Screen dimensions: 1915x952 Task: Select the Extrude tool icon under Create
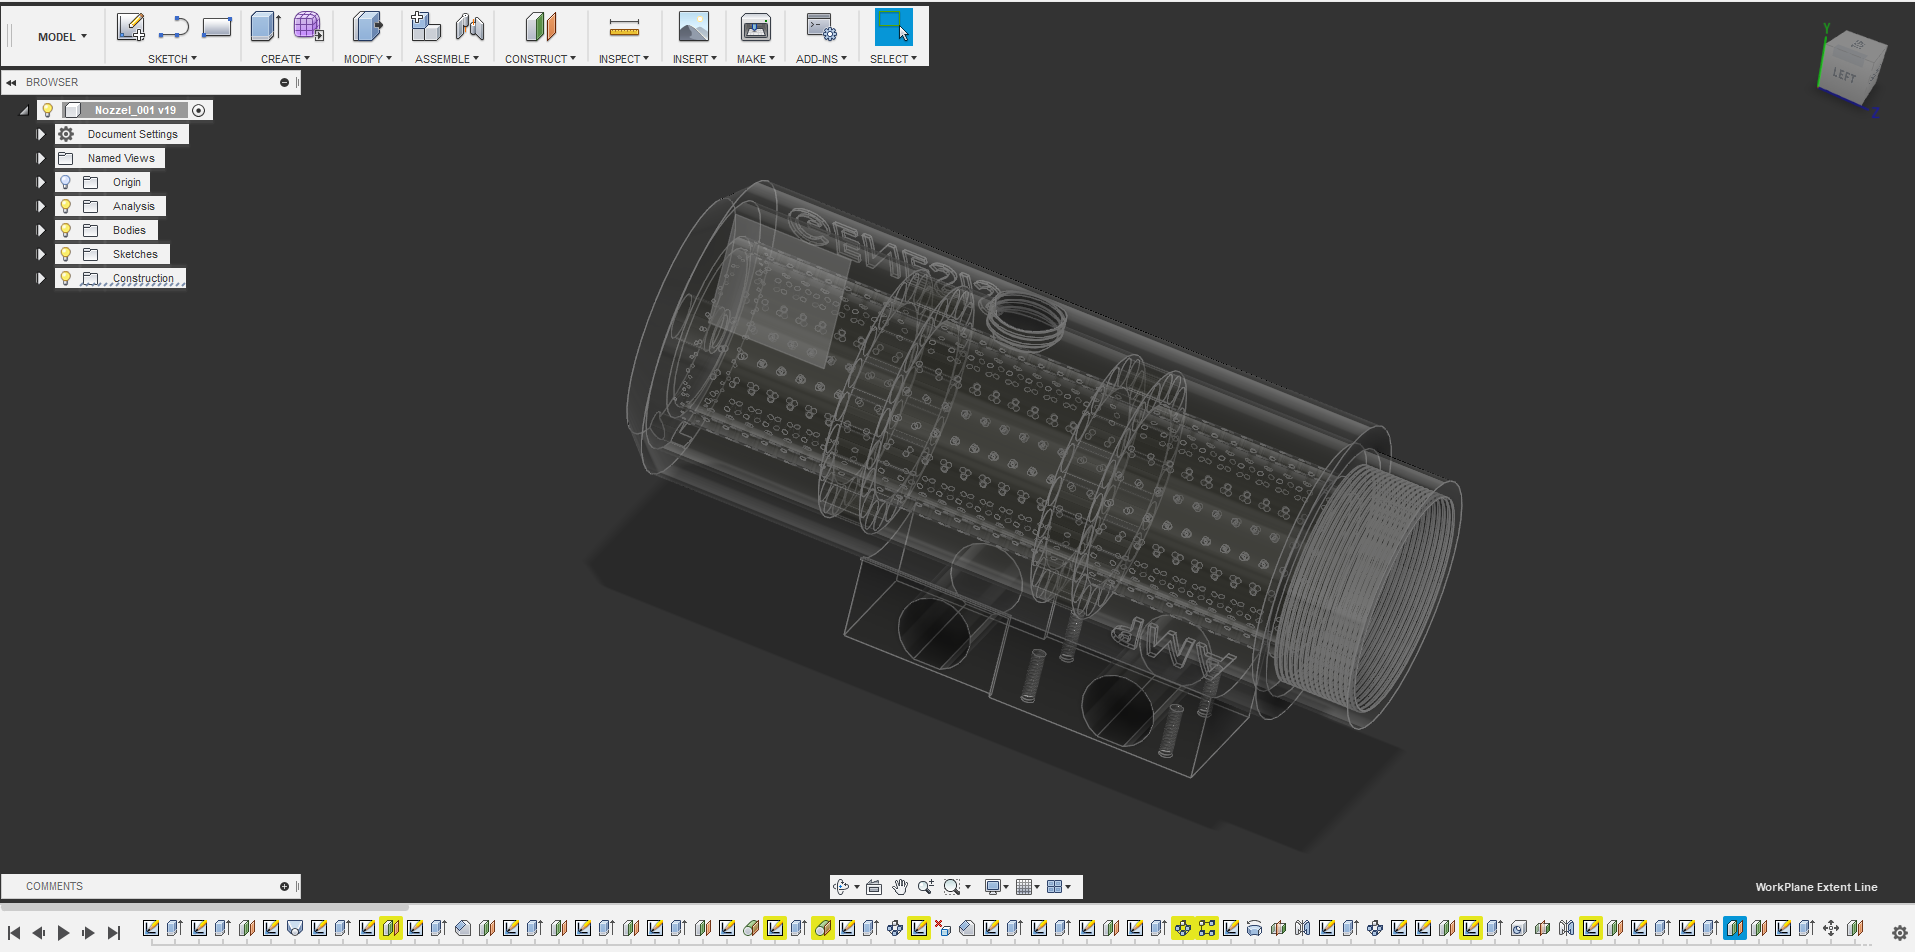point(265,28)
